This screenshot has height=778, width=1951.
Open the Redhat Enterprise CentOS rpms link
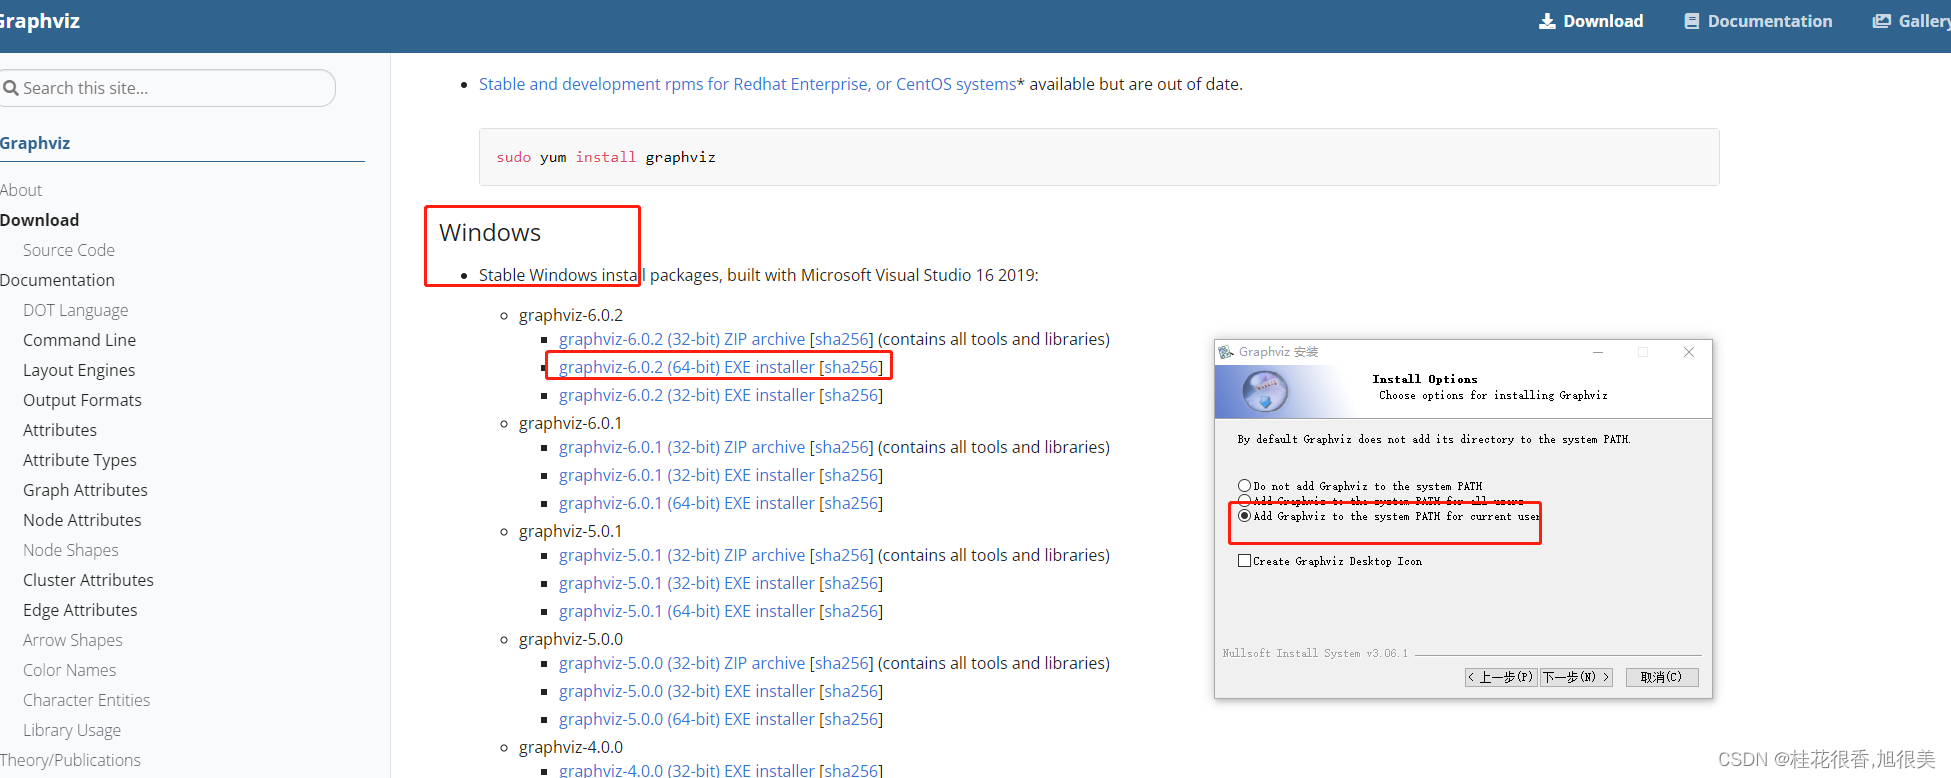click(x=747, y=84)
